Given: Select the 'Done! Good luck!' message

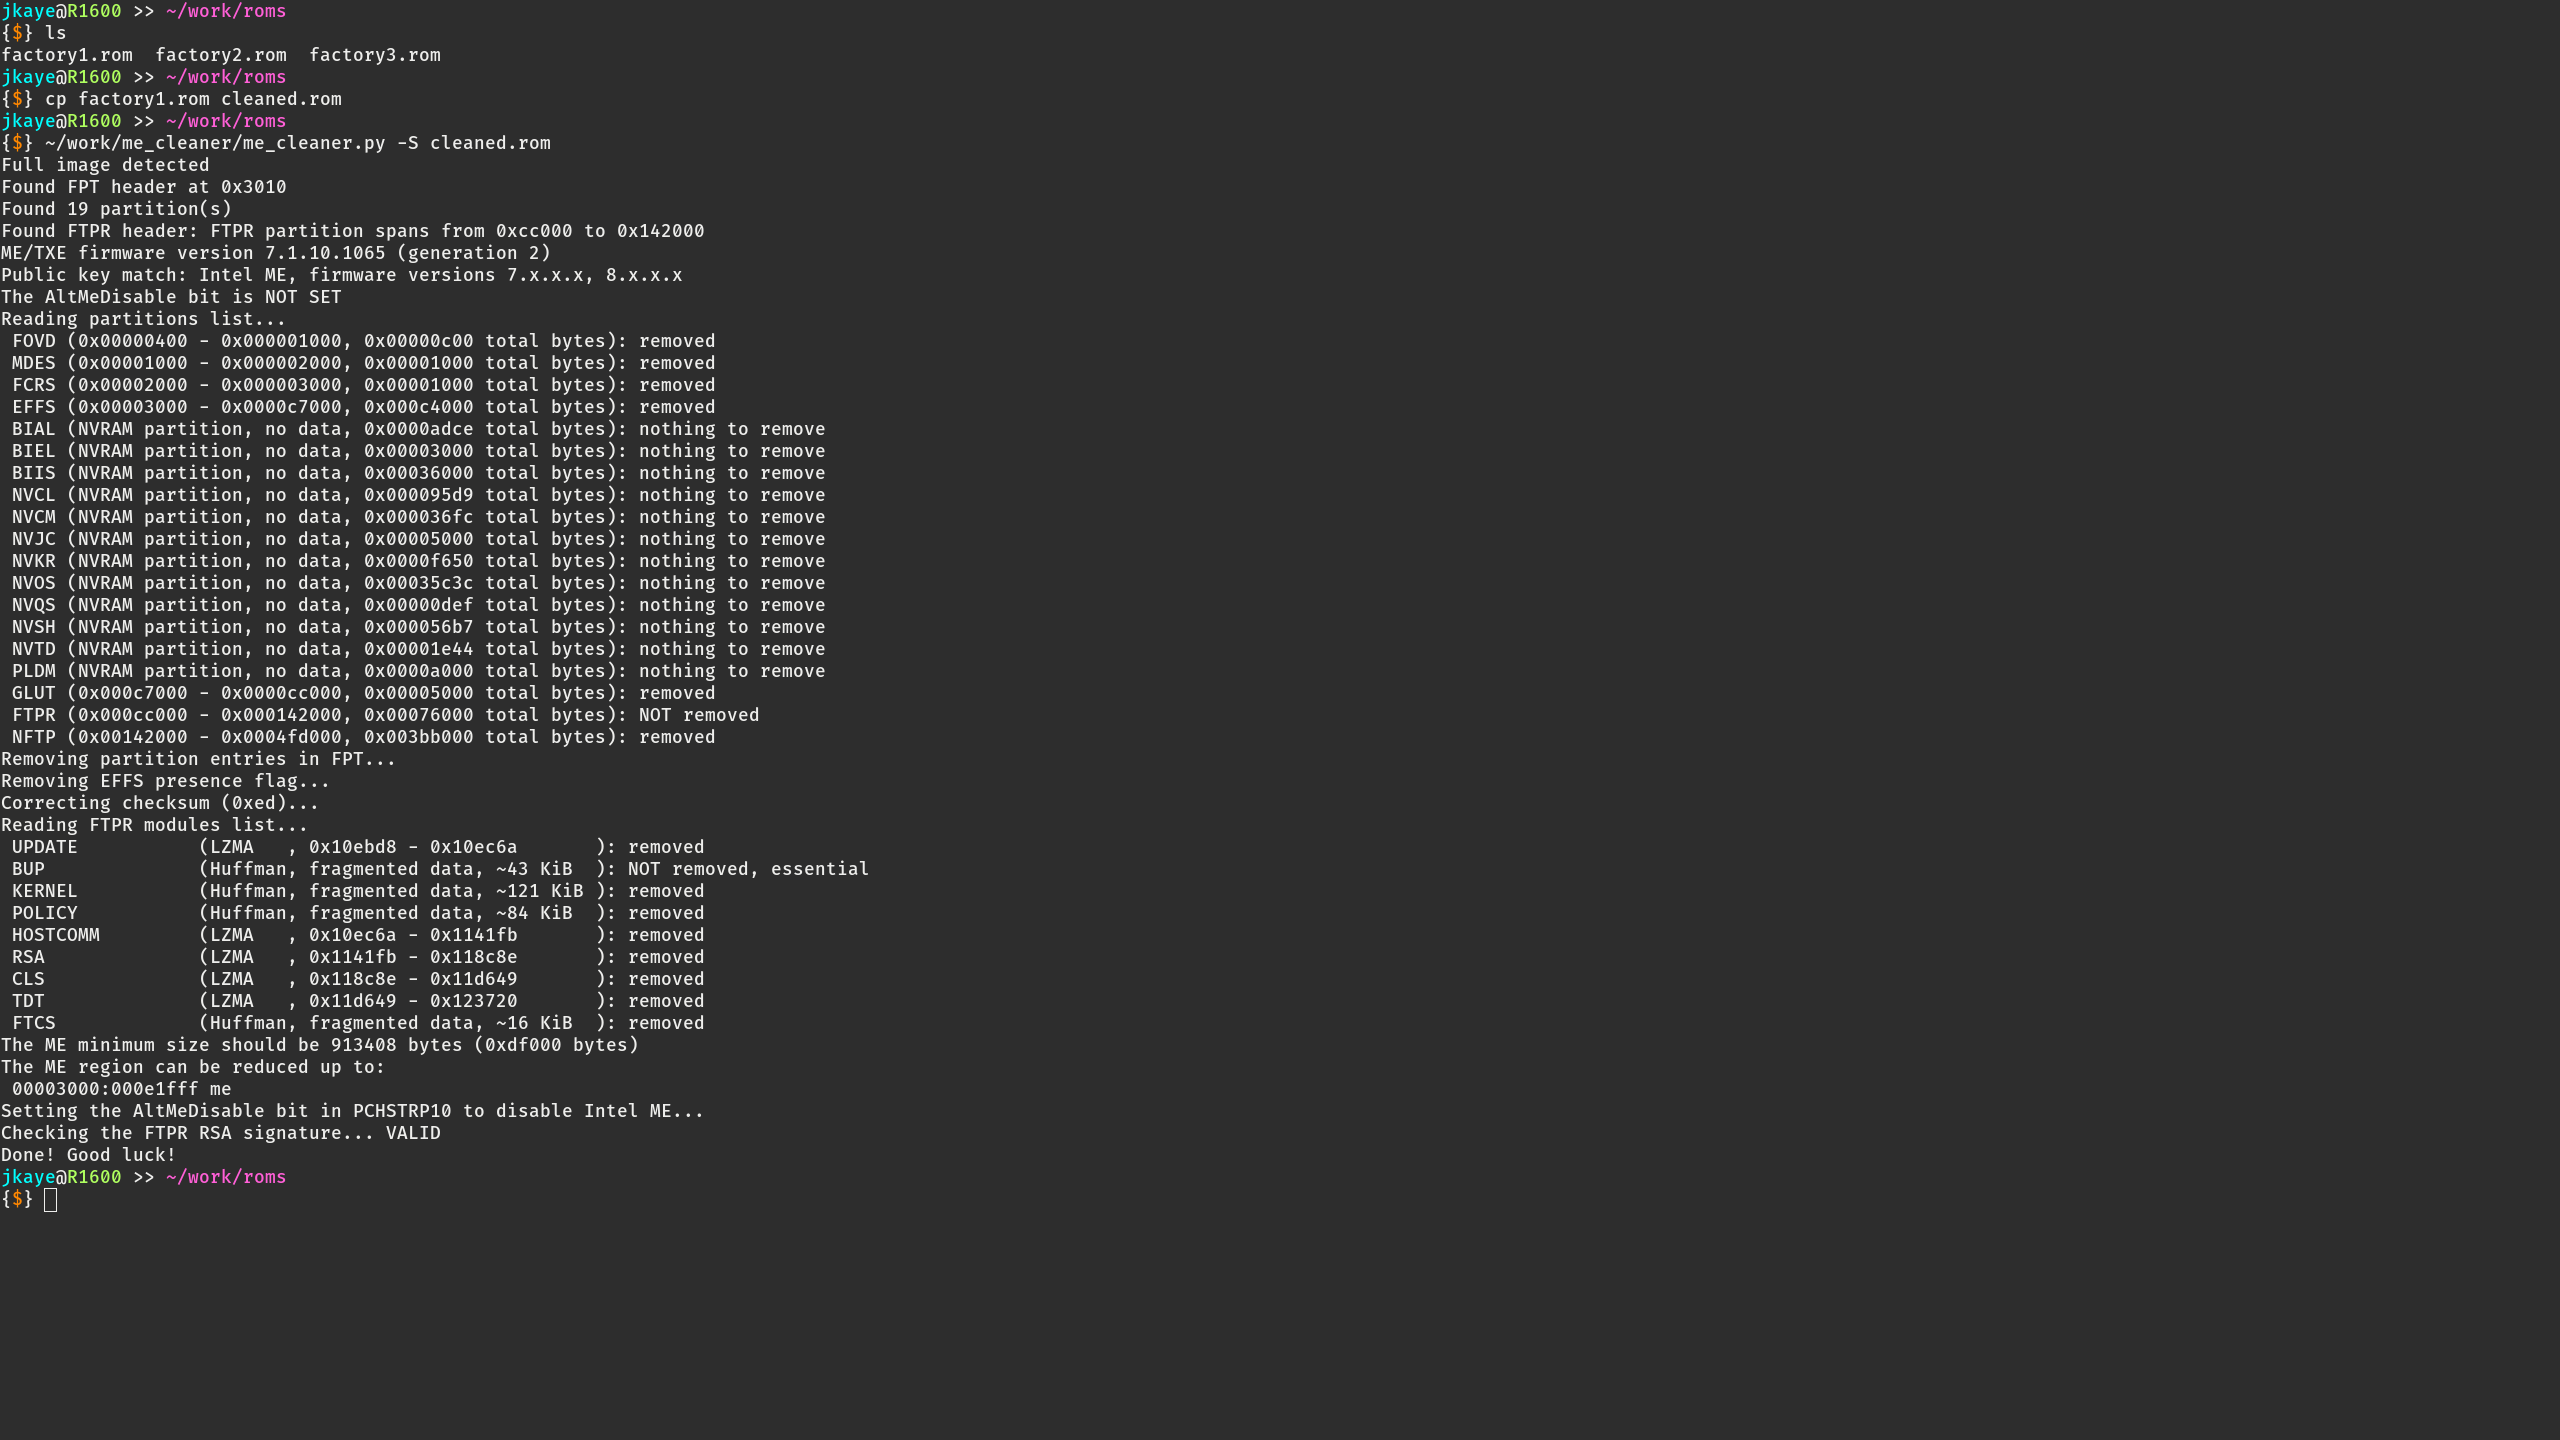Looking at the screenshot, I should pyautogui.click(x=89, y=1154).
